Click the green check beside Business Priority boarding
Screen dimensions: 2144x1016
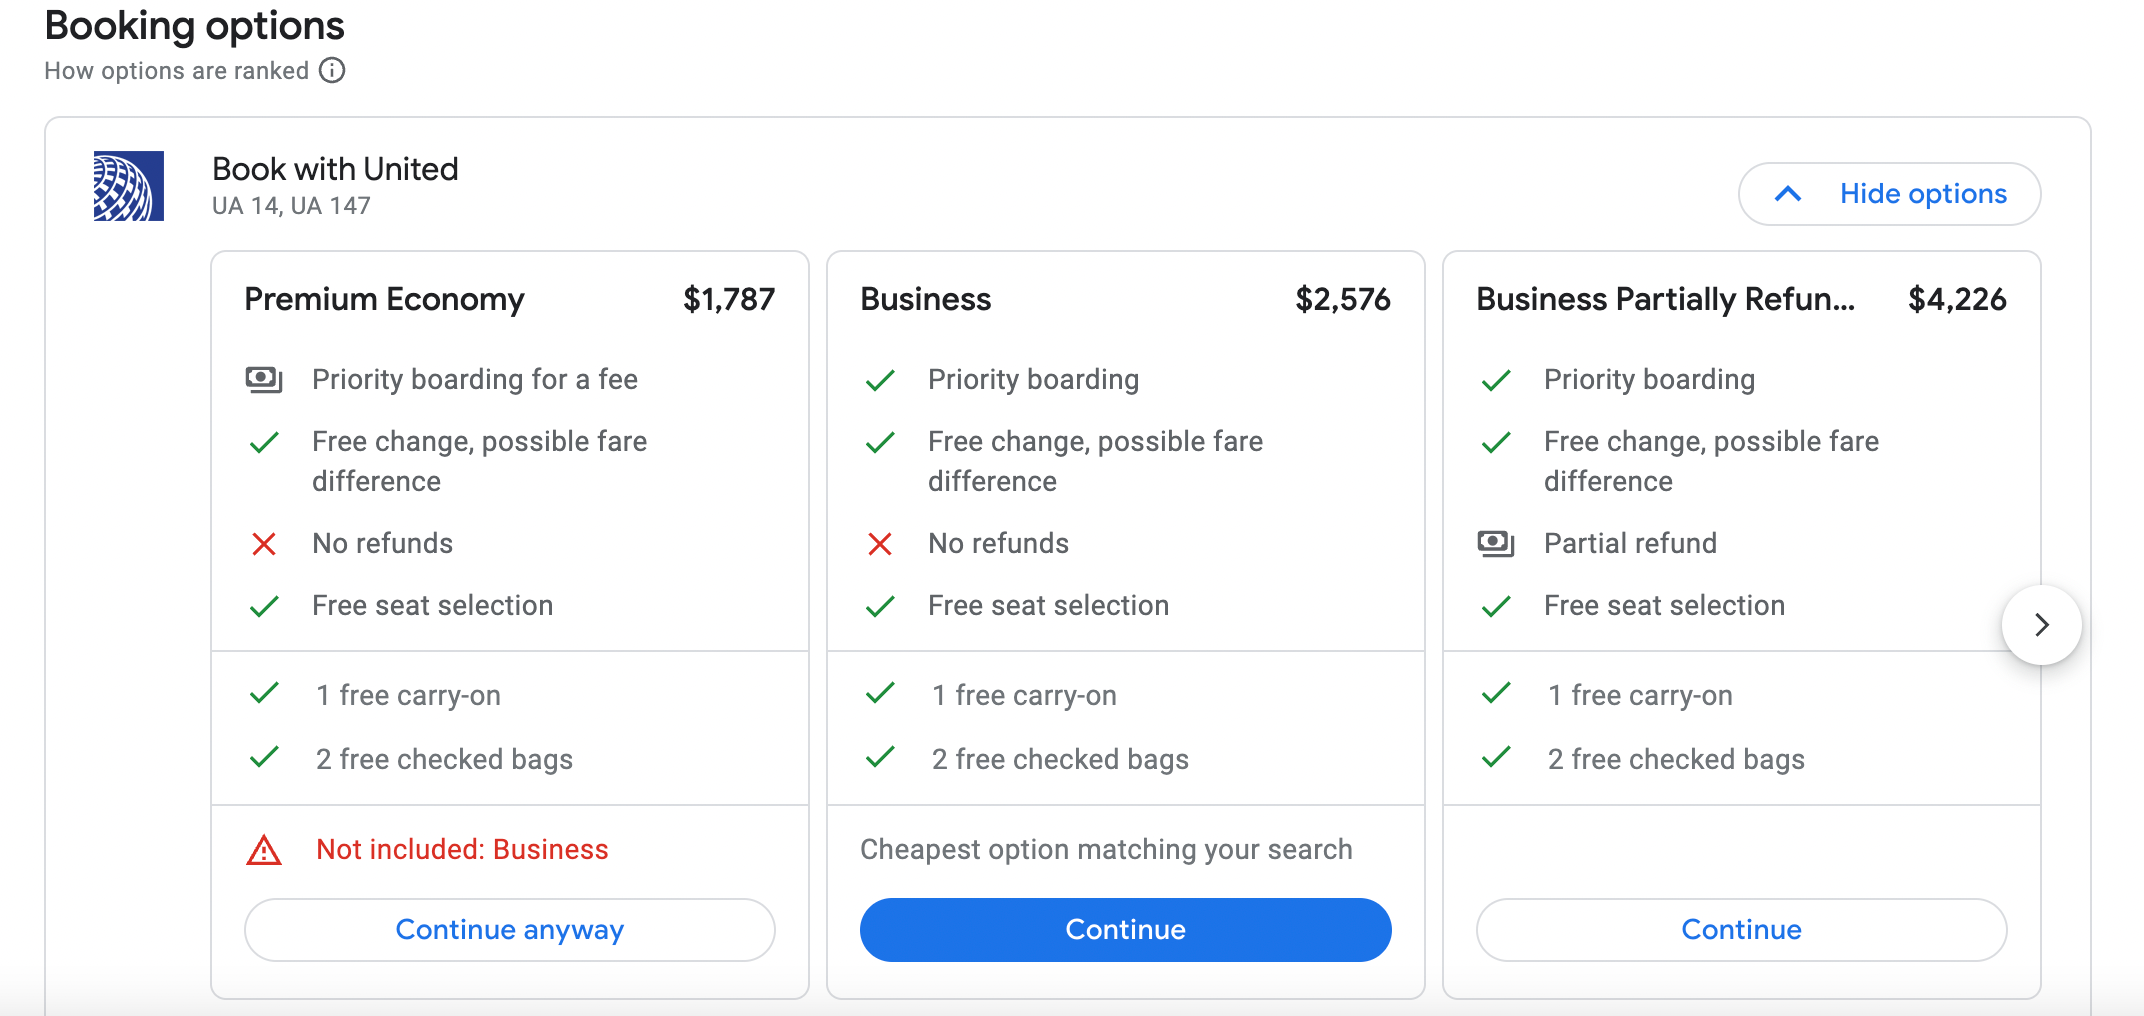[880, 380]
